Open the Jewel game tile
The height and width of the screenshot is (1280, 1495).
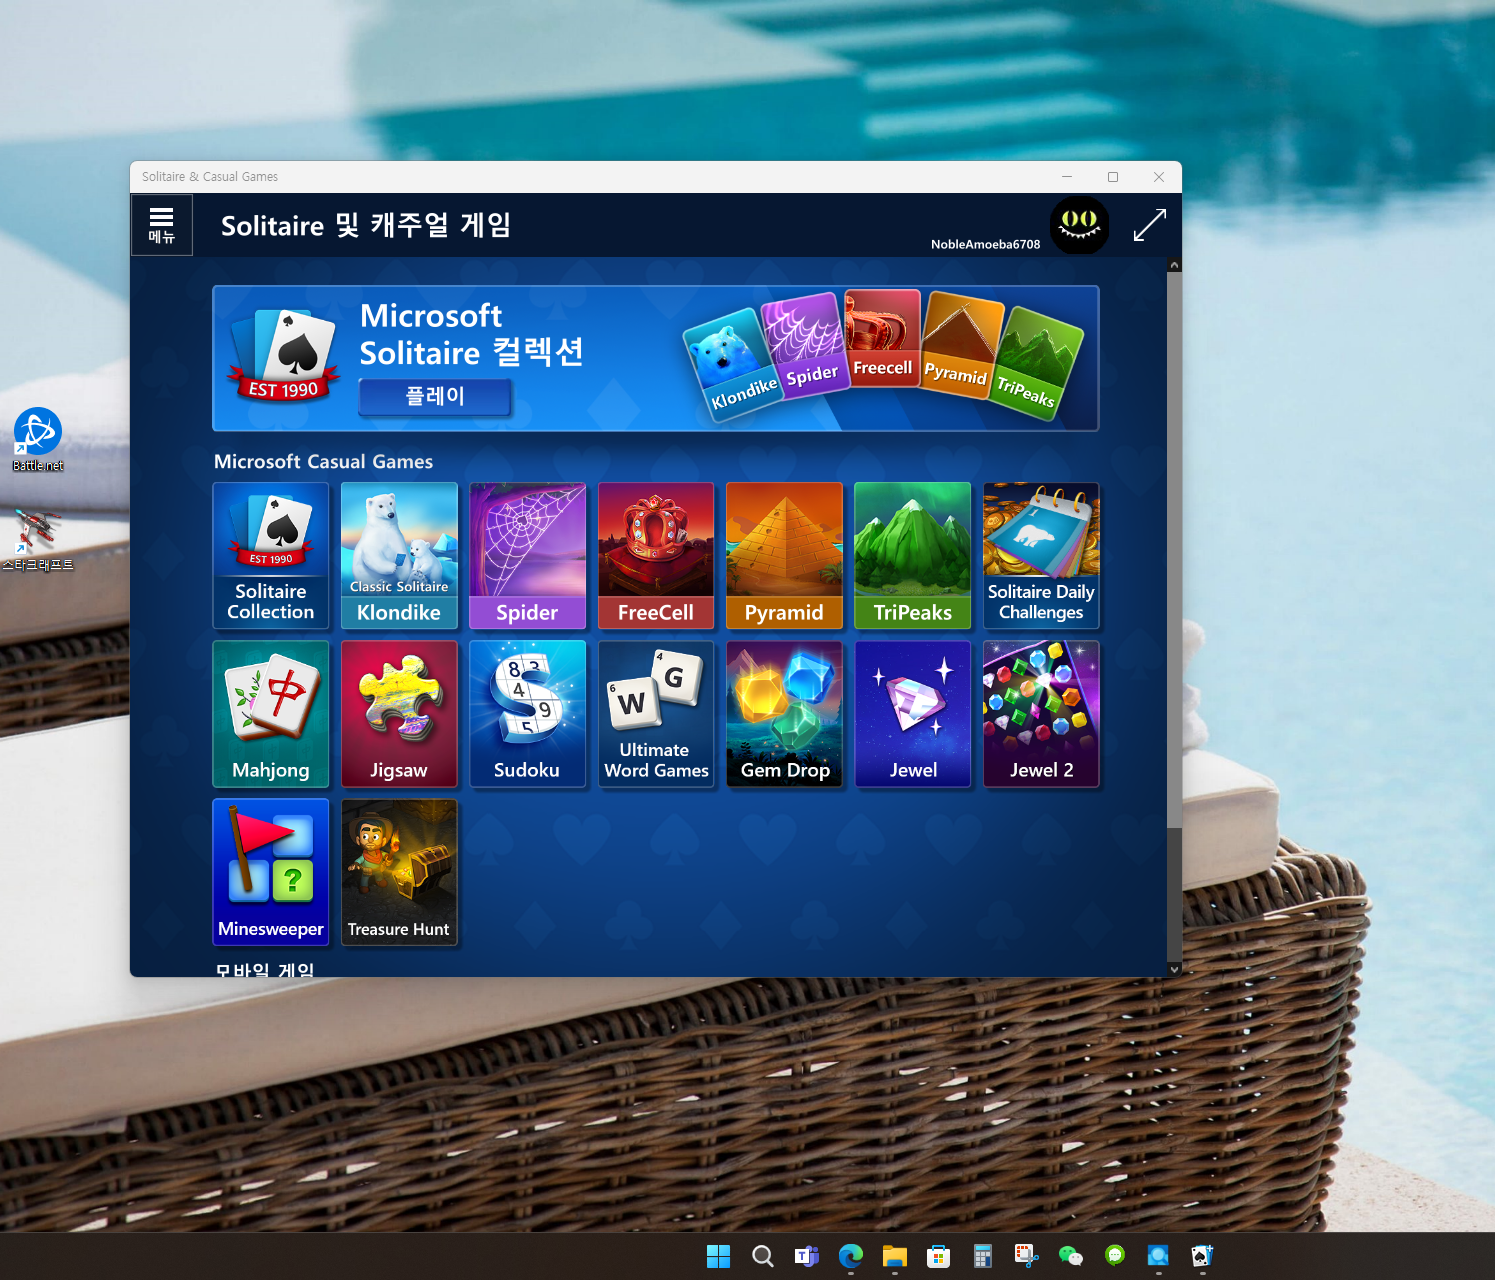click(913, 714)
